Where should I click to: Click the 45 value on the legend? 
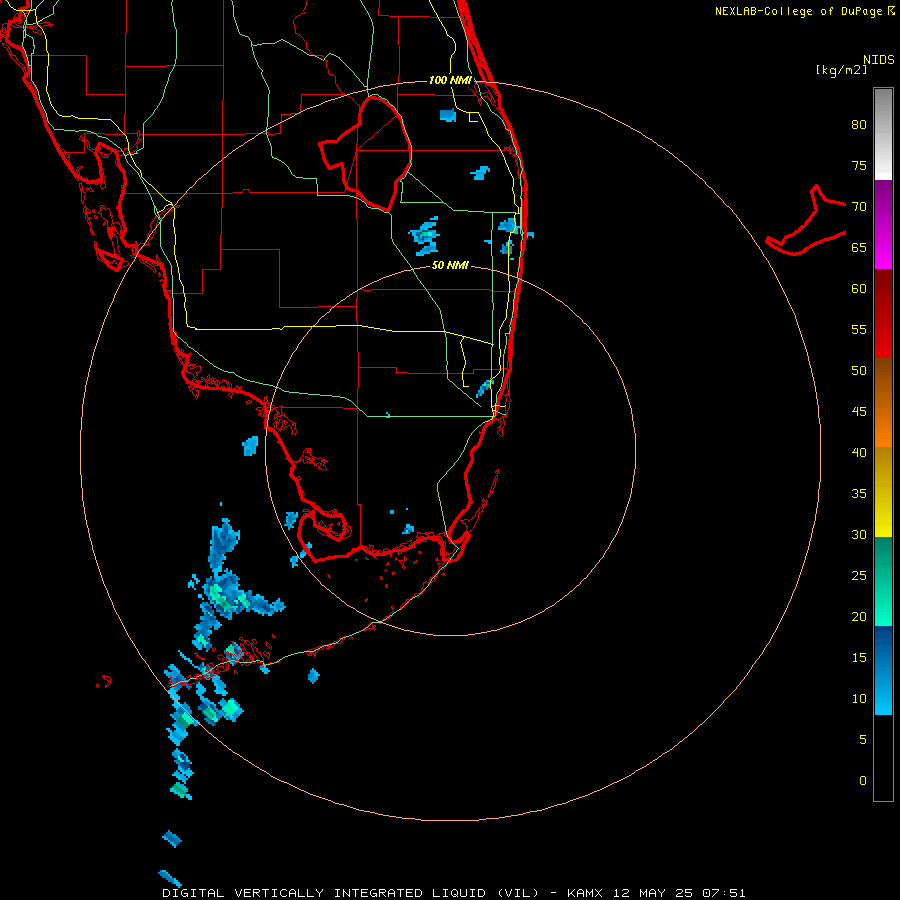(859, 412)
